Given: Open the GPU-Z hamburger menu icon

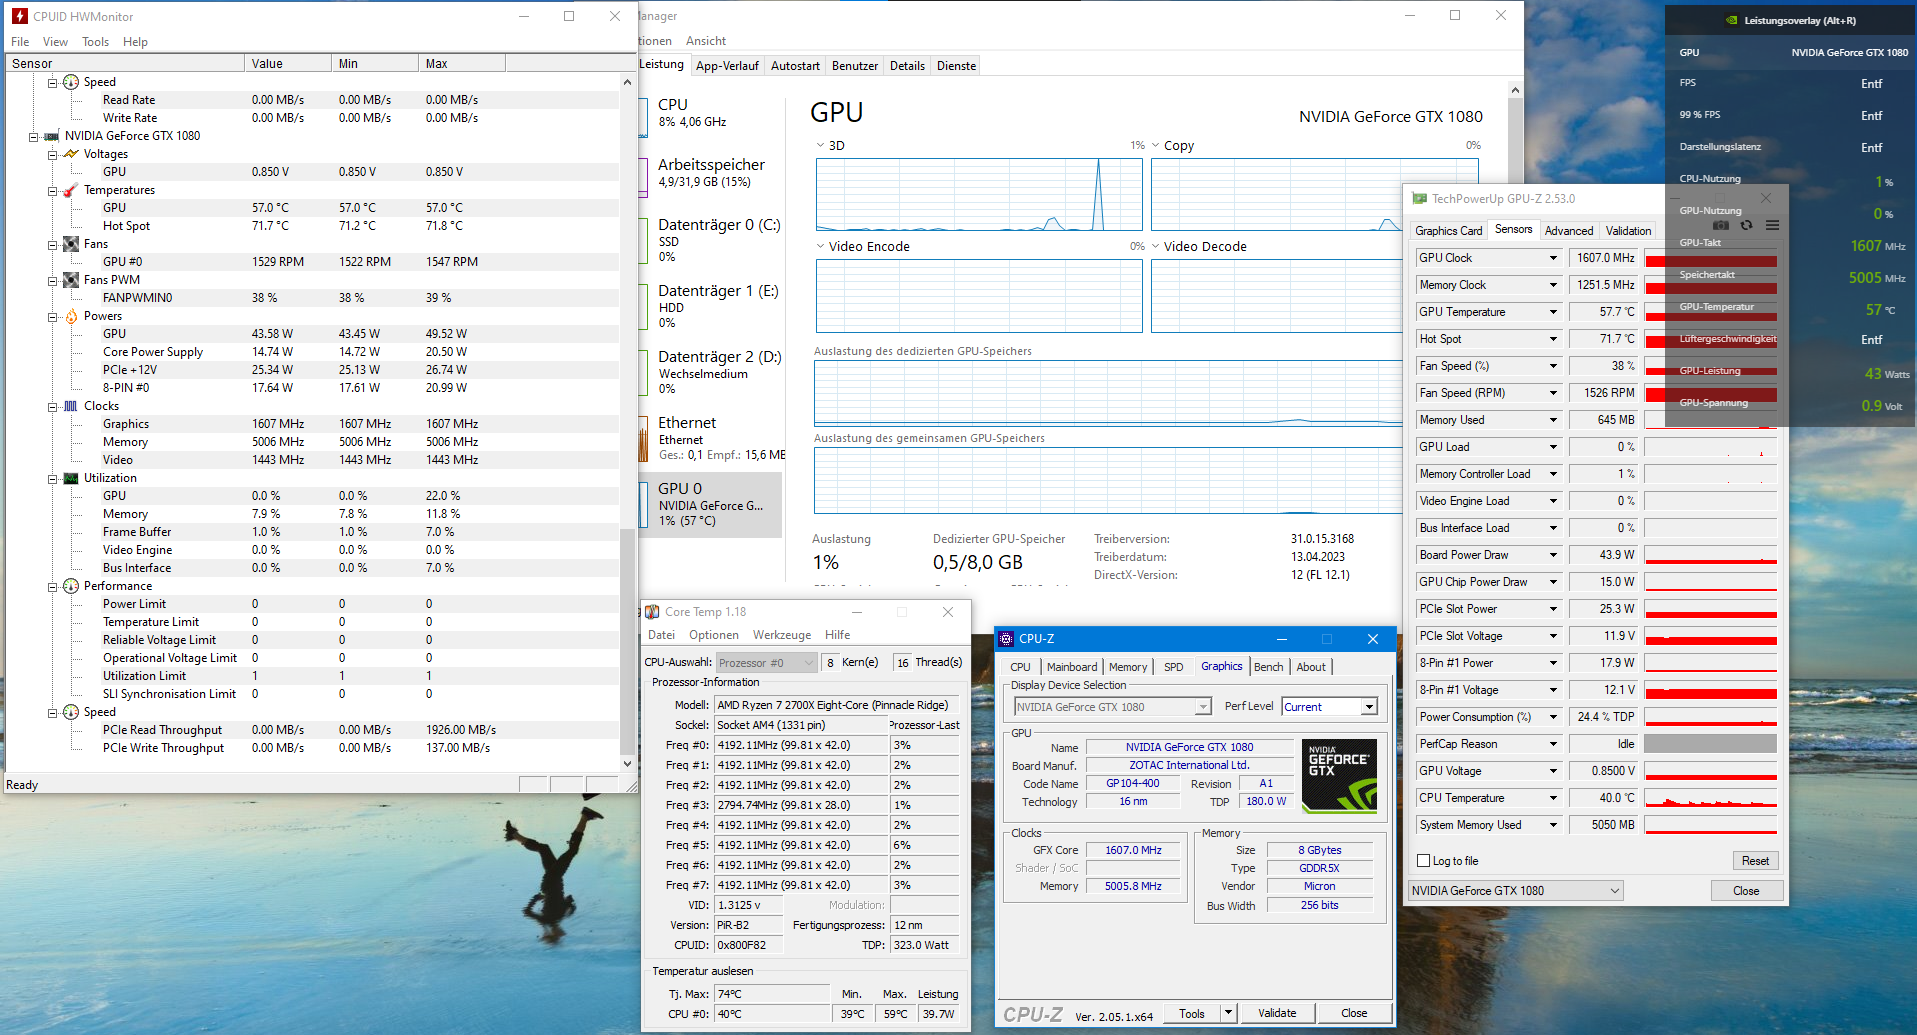Looking at the screenshot, I should pos(1772,225).
